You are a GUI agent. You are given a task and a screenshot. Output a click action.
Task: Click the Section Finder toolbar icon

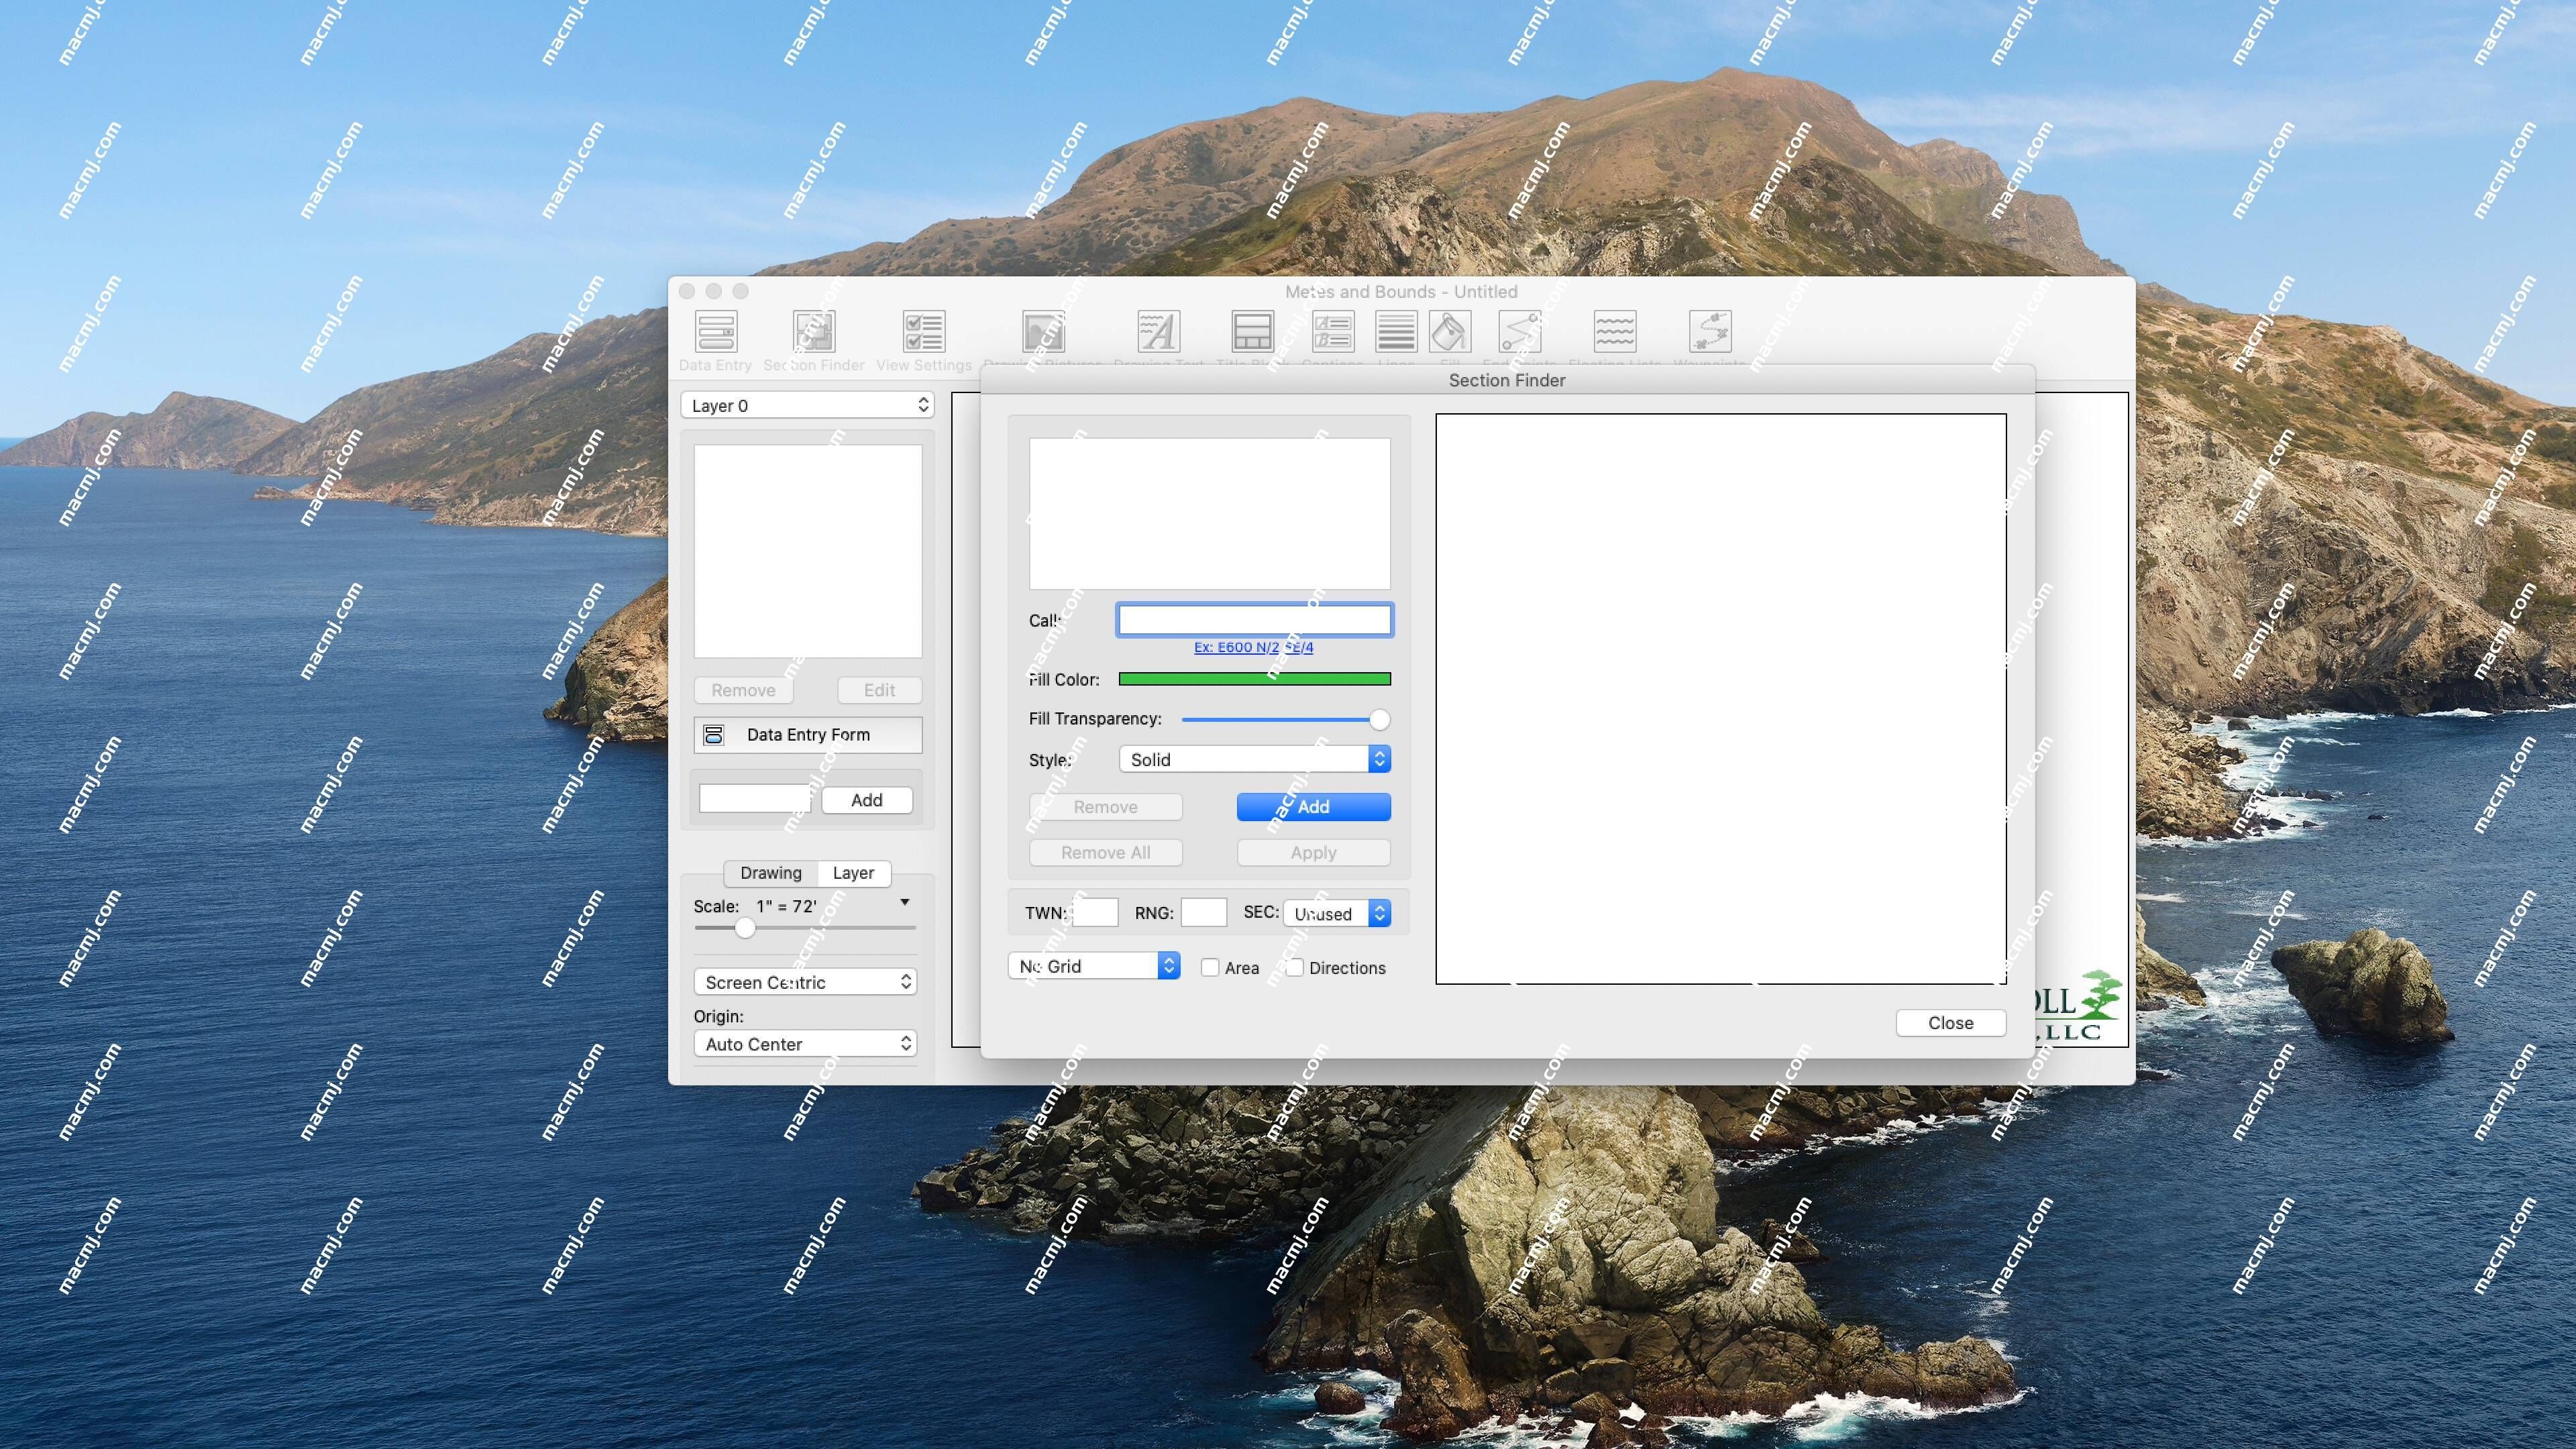813,332
